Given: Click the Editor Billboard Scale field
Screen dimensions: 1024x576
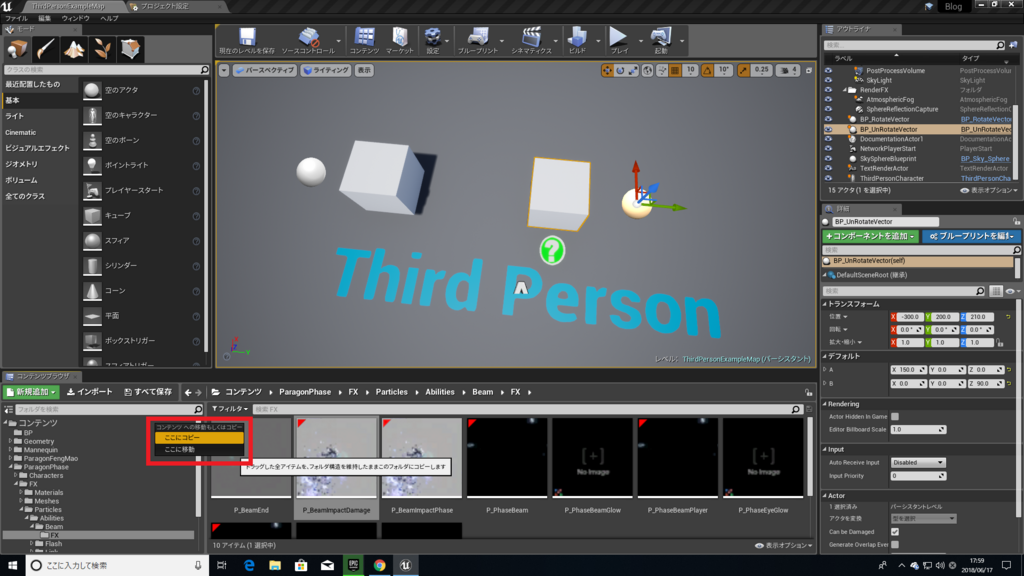Looking at the screenshot, I should (x=918, y=430).
